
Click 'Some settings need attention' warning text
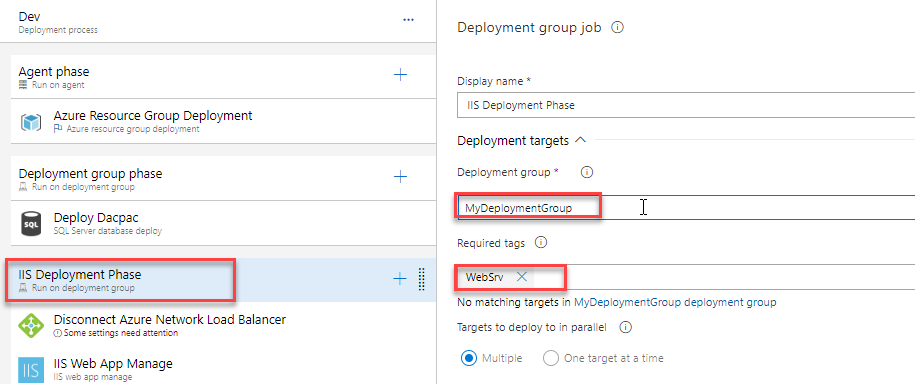pyautogui.click(x=120, y=333)
